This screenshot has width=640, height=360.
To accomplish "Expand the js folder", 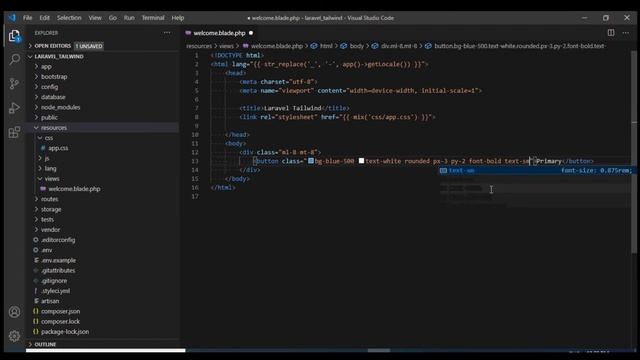I will 47,158.
